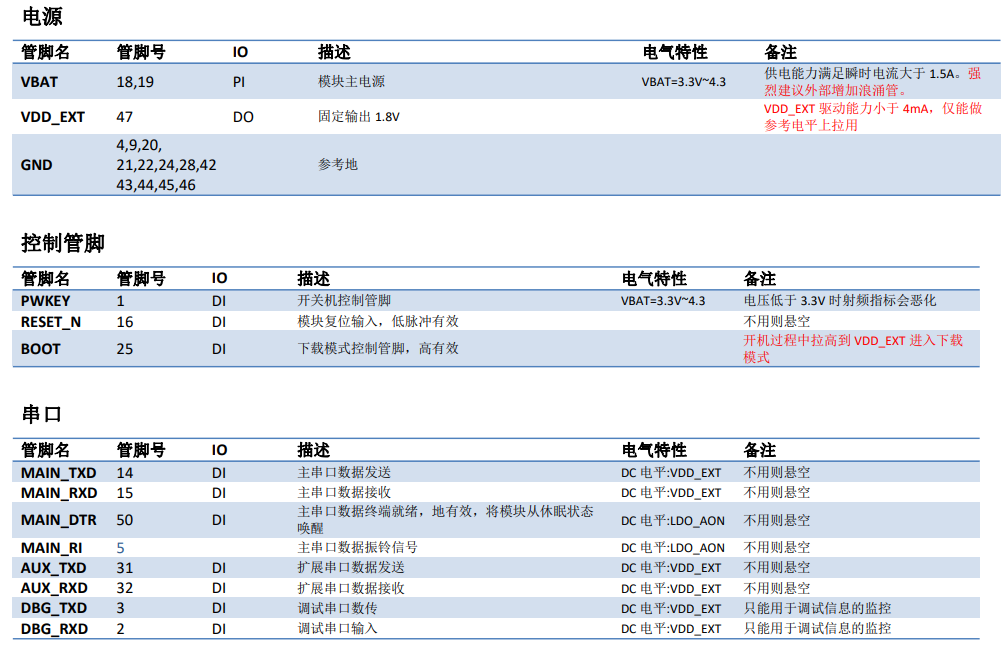1003x650 pixels.
Task: Click the 不用则悬空 note in RESET_N row
Action: [x=777, y=321]
